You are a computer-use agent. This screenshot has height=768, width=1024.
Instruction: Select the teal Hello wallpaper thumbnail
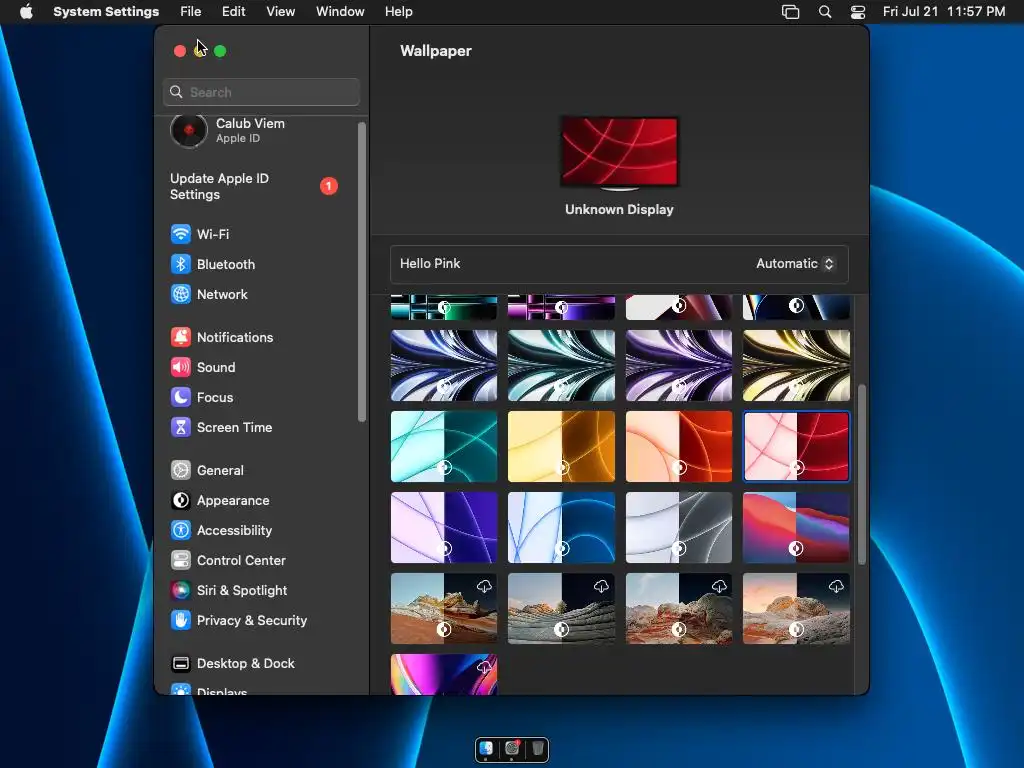[x=443, y=447]
